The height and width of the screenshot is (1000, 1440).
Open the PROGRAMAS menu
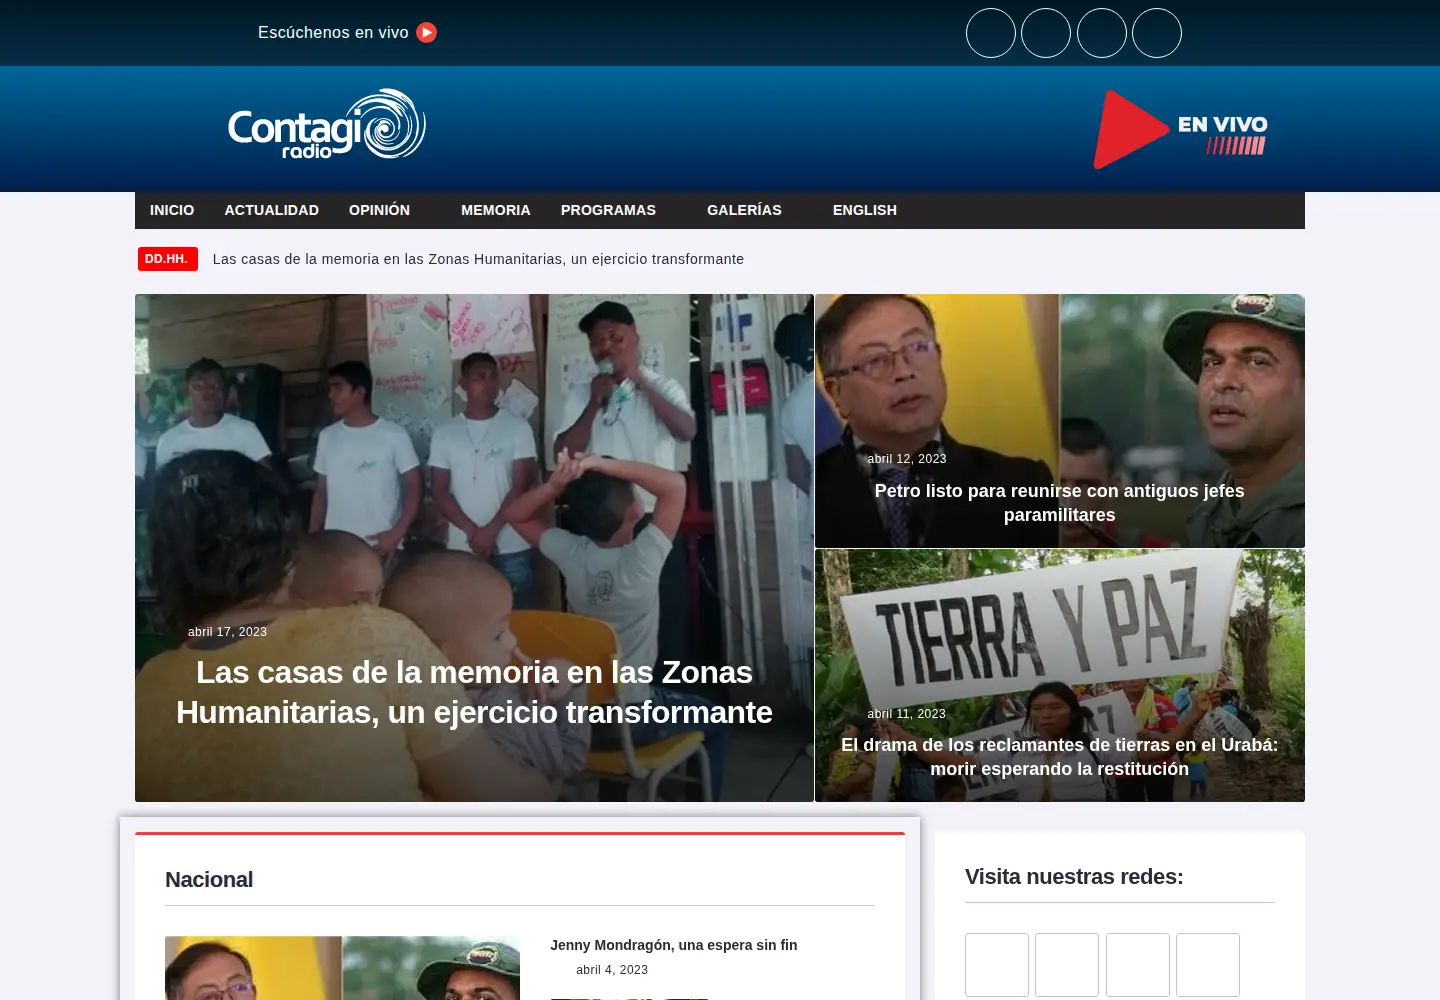(608, 210)
